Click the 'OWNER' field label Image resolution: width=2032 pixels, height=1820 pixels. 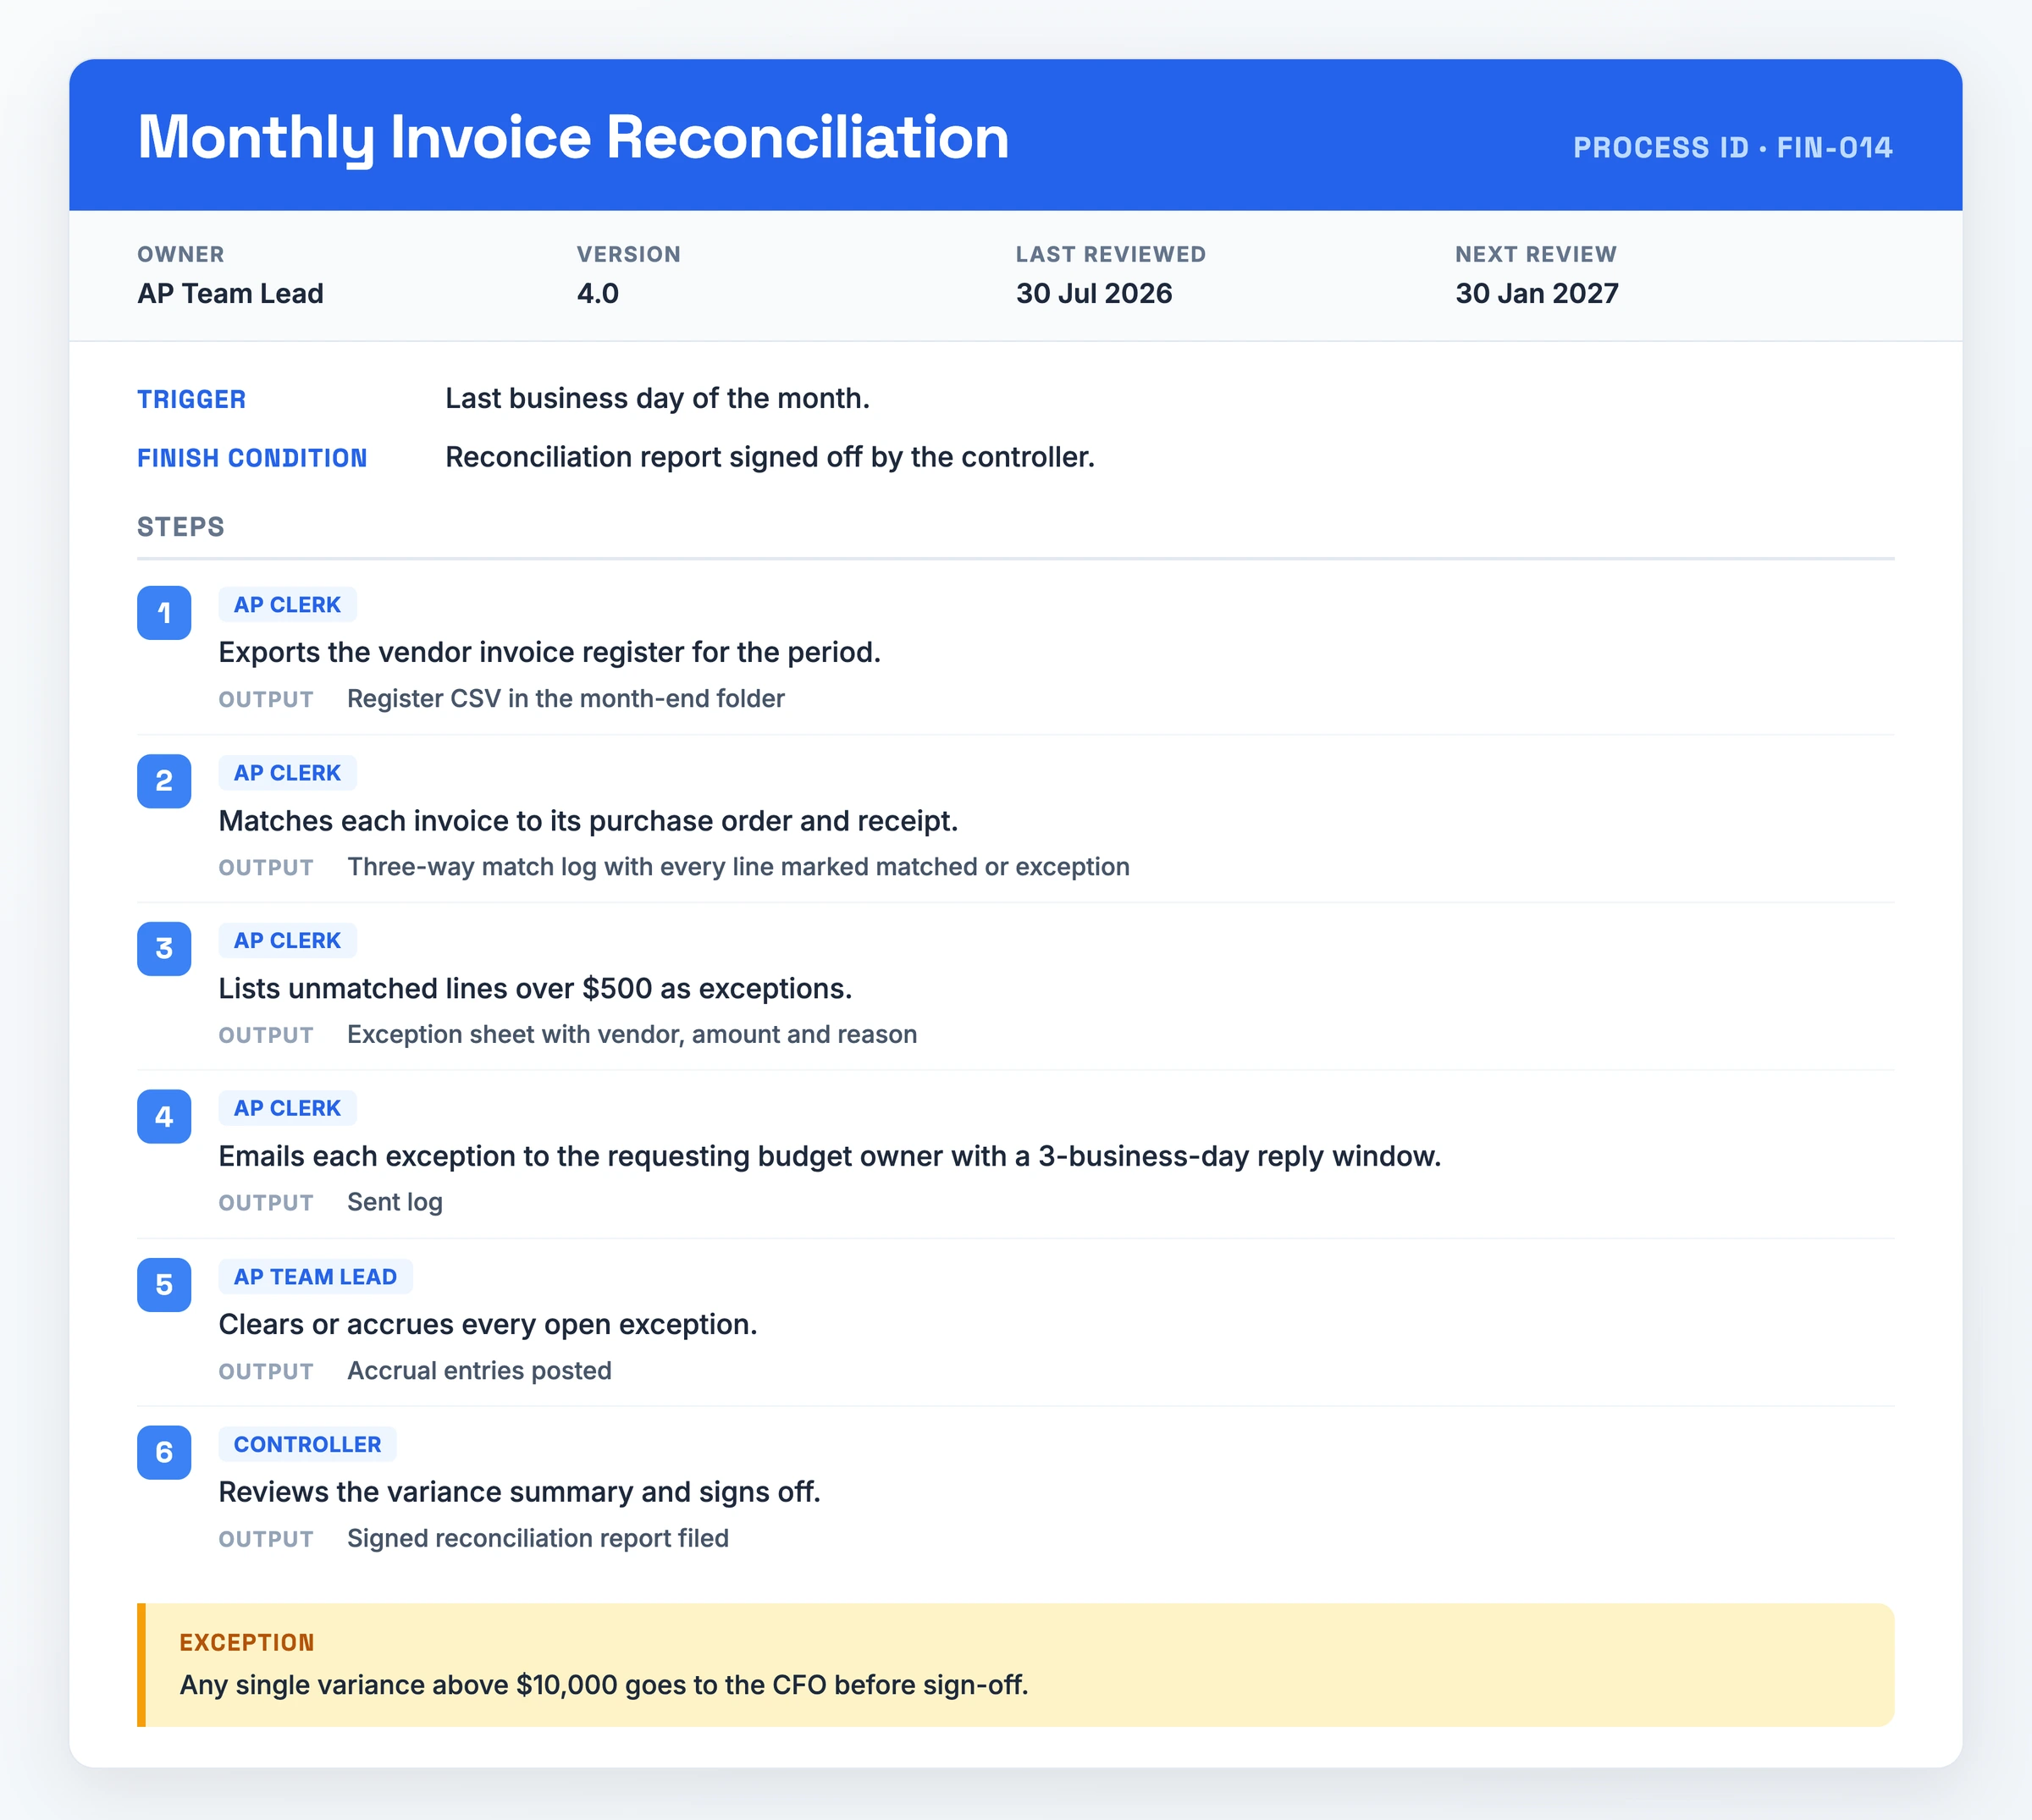tap(181, 254)
